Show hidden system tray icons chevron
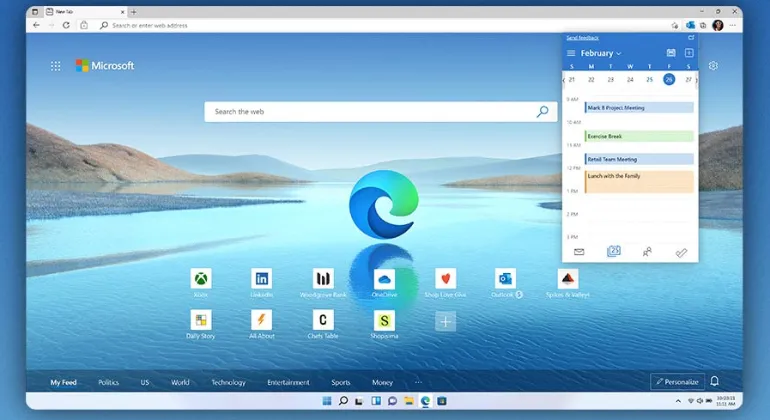Image resolution: width=770 pixels, height=420 pixels. pos(678,401)
